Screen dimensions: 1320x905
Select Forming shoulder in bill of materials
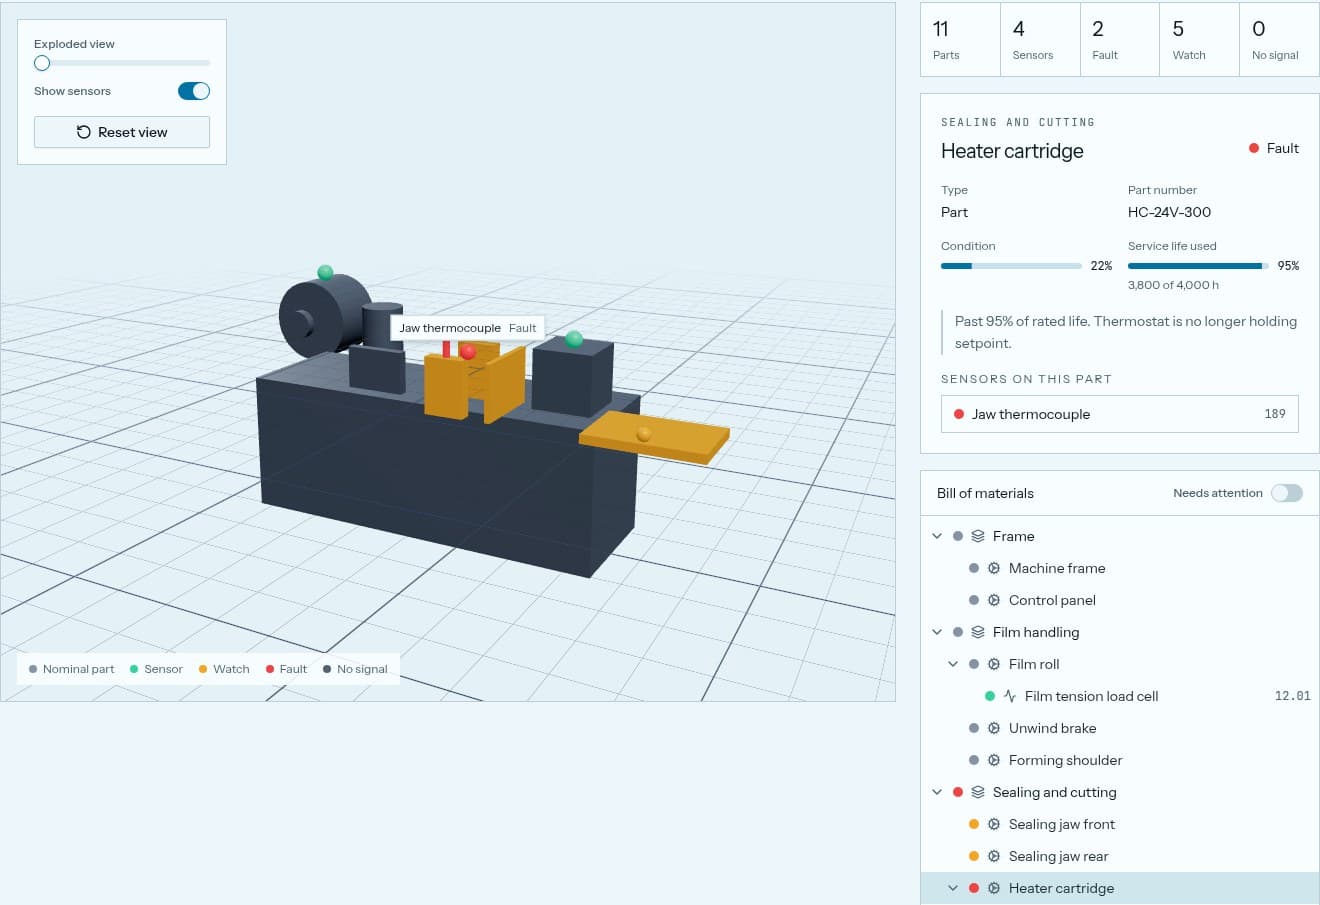(1120, 760)
